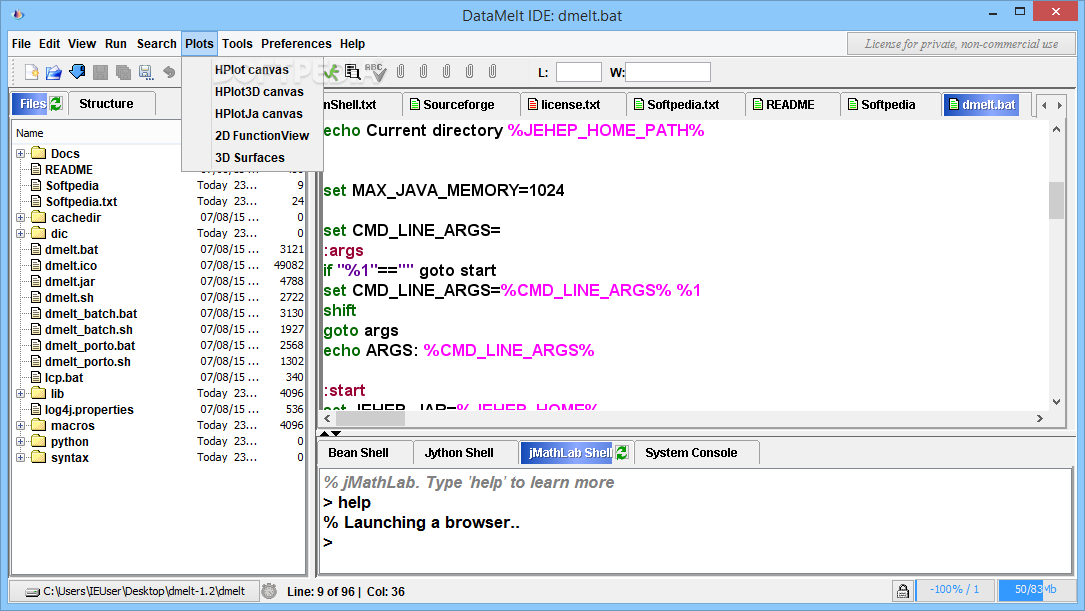Click the New file icon in toolbar

point(32,71)
